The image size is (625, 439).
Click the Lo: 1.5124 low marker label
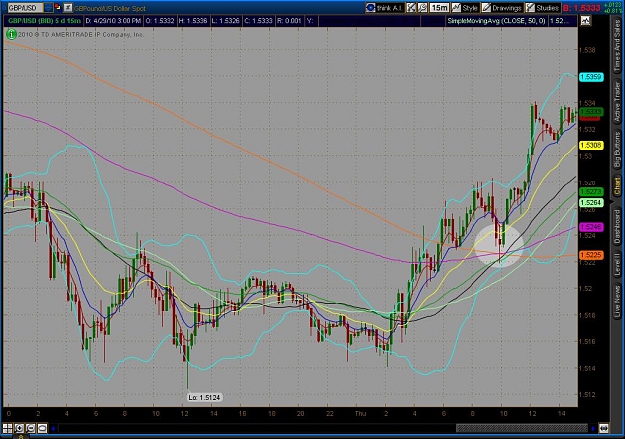204,398
